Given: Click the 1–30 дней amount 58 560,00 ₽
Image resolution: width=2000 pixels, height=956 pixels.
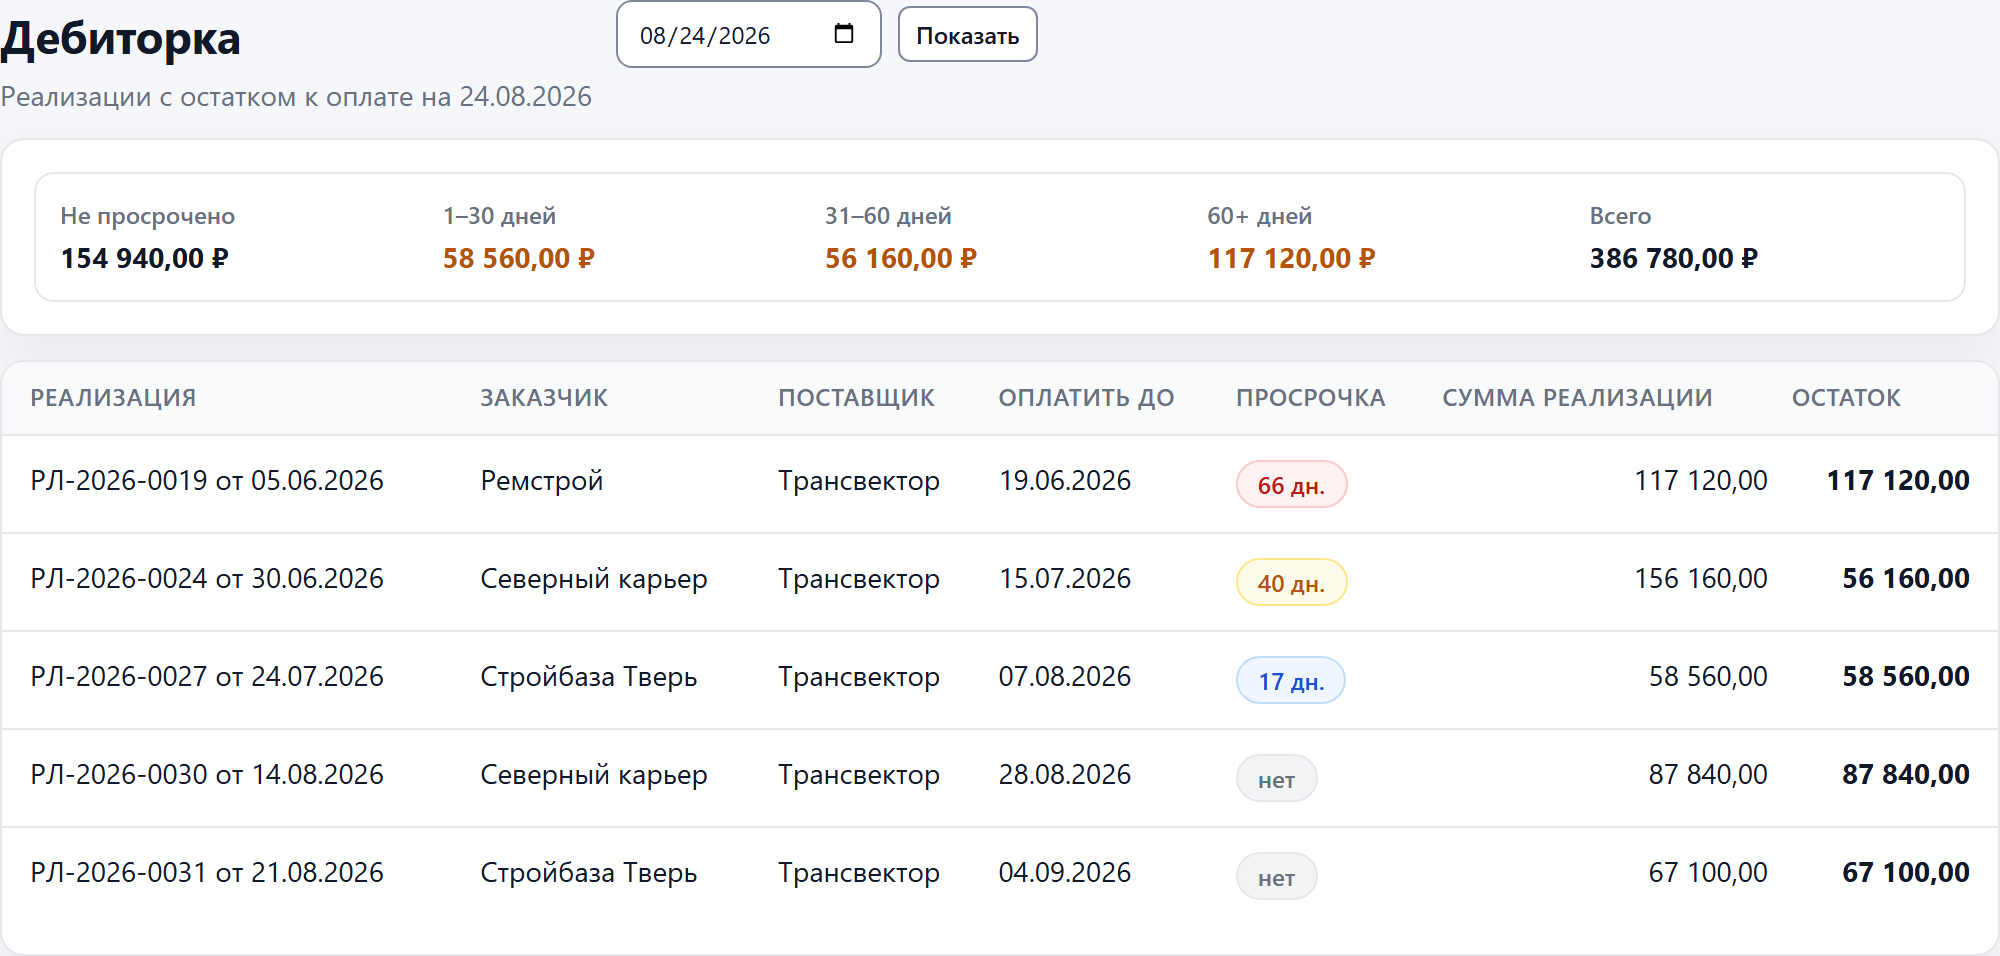Looking at the screenshot, I should [519, 259].
